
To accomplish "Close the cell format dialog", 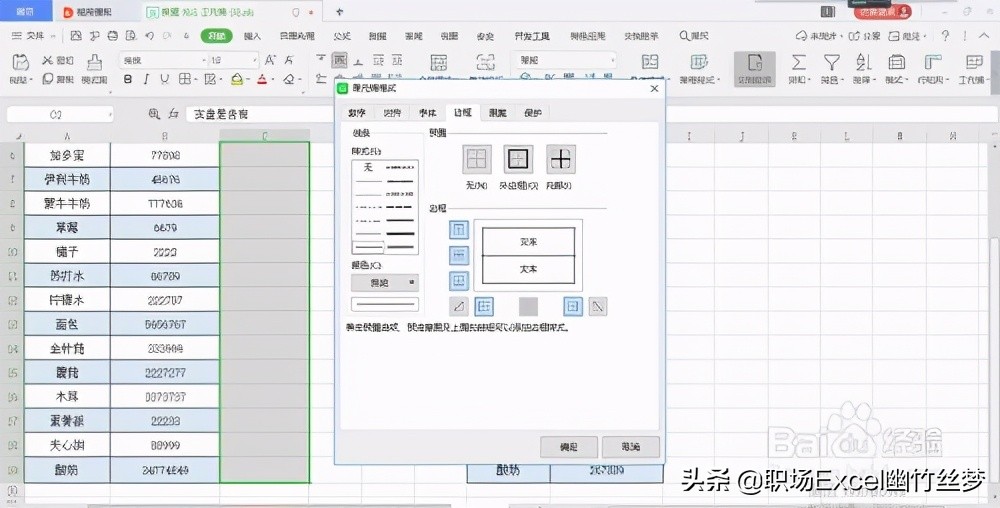I will (654, 89).
